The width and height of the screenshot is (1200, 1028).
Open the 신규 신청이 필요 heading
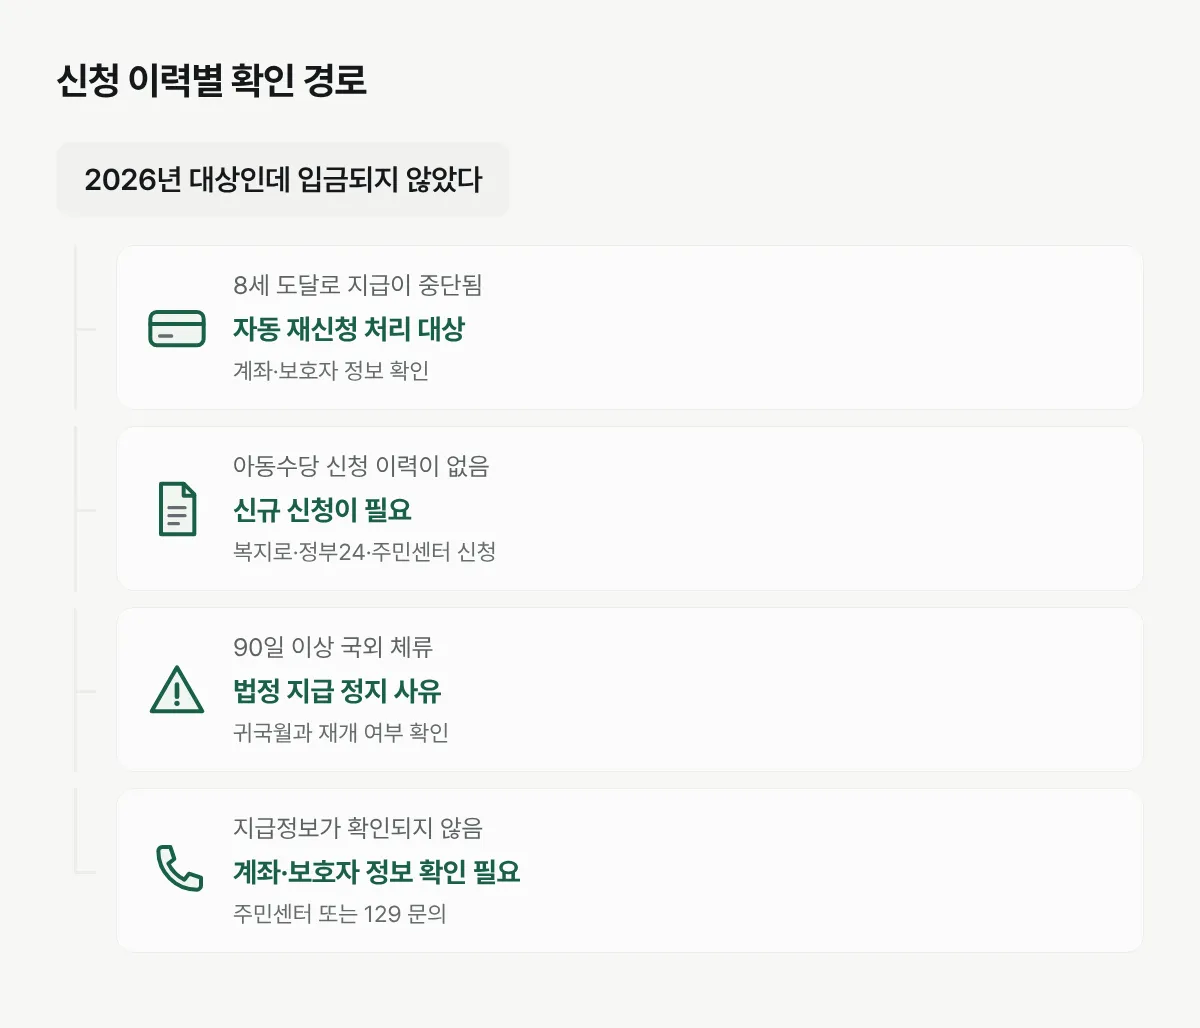click(322, 510)
